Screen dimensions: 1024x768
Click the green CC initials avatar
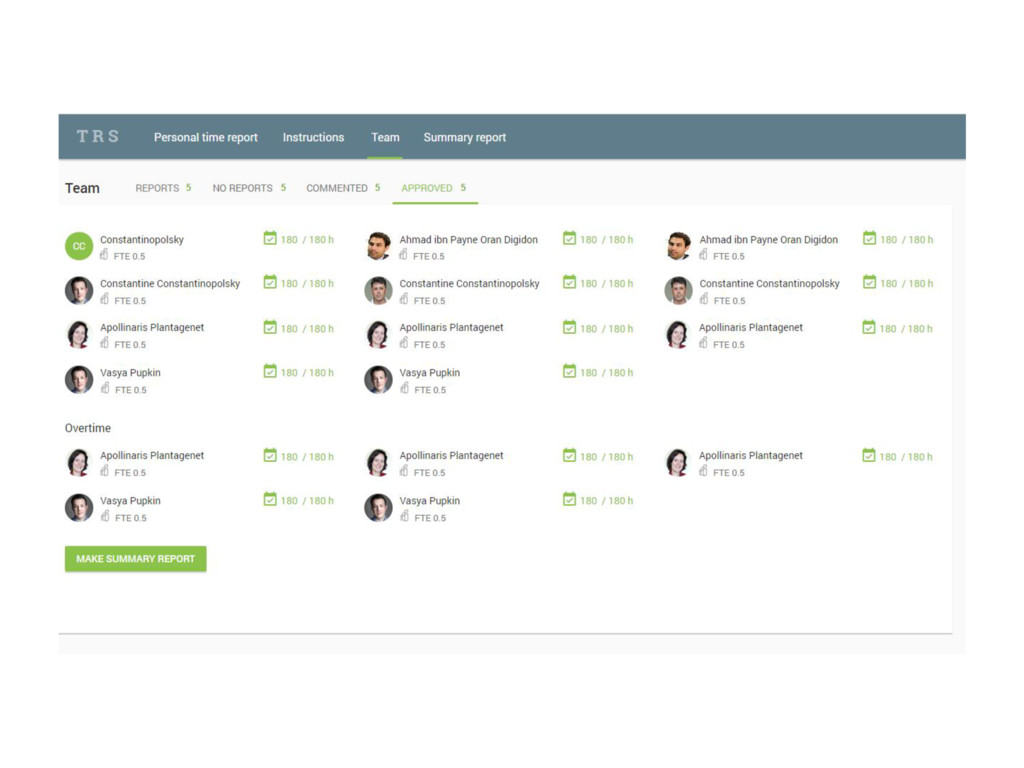click(79, 246)
